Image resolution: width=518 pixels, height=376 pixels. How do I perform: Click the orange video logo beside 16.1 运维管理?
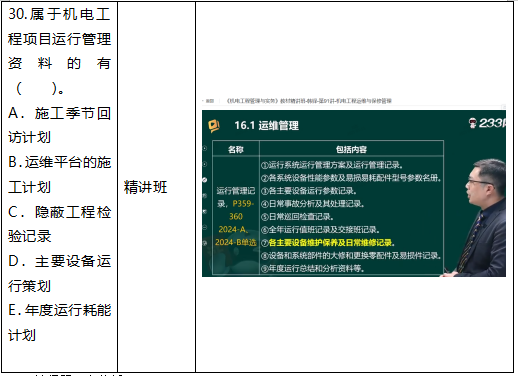coord(214,126)
